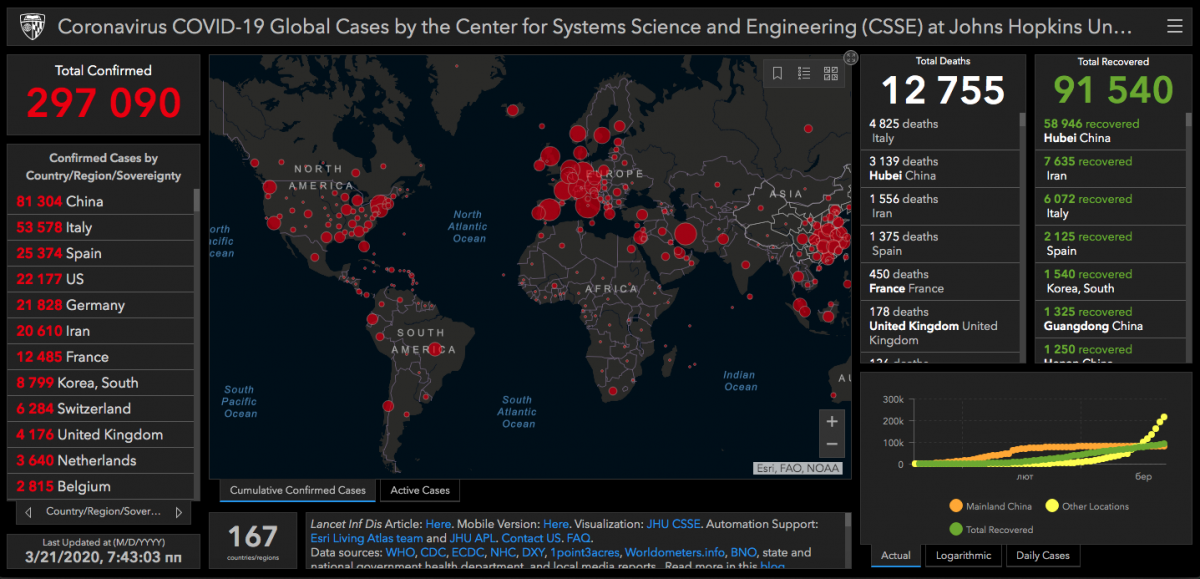
Task: Expand the map panel to fullscreen
Action: point(850,58)
